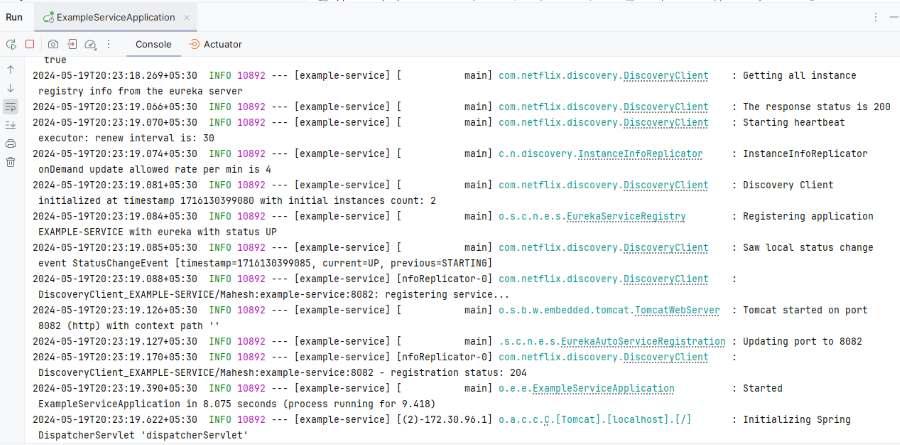This screenshot has height=445, width=900.
Task: Click the 'registering service...' log line
Action: tap(274, 295)
